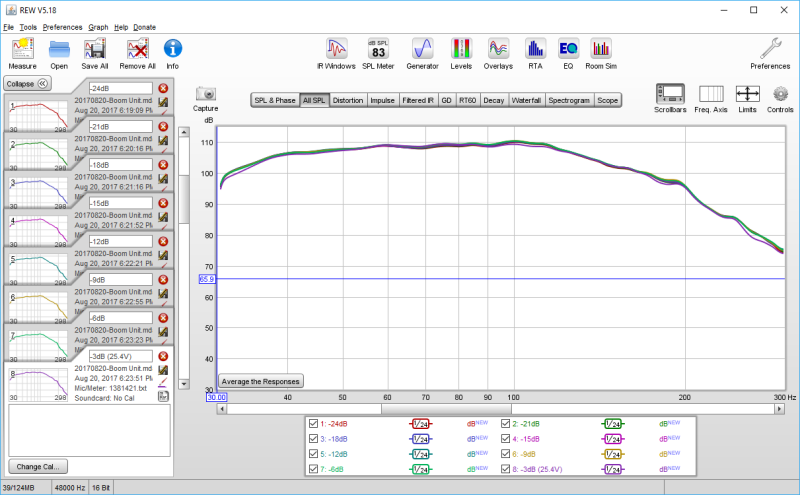Remove the -3dB (25.4V) measurement
This screenshot has width=800, height=495.
coord(163,356)
